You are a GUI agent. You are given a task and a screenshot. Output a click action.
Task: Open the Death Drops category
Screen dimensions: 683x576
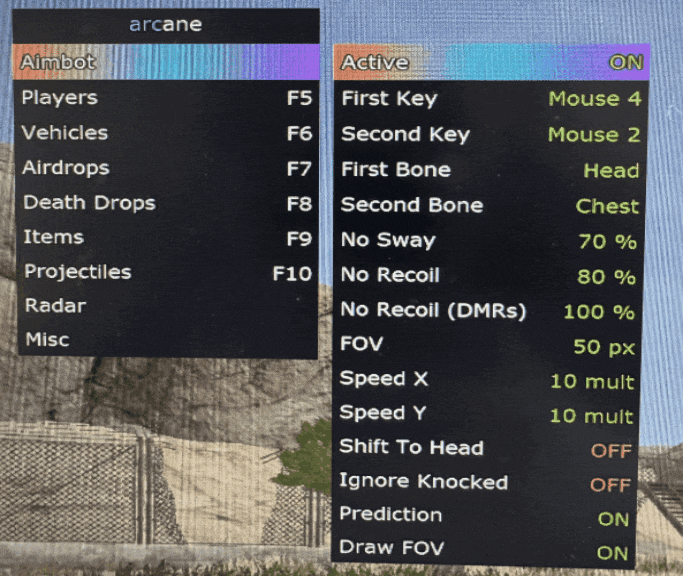(166, 203)
